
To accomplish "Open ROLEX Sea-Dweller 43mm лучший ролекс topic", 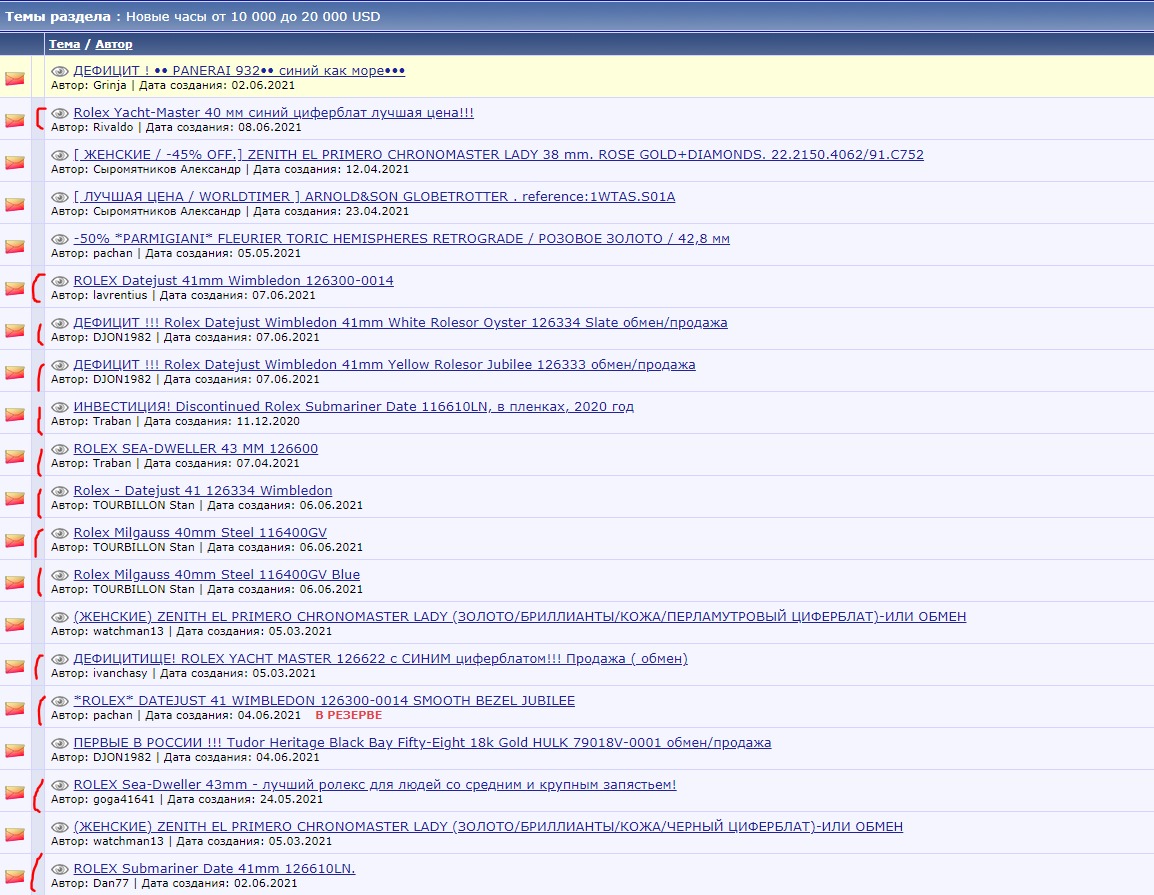I will (375, 784).
